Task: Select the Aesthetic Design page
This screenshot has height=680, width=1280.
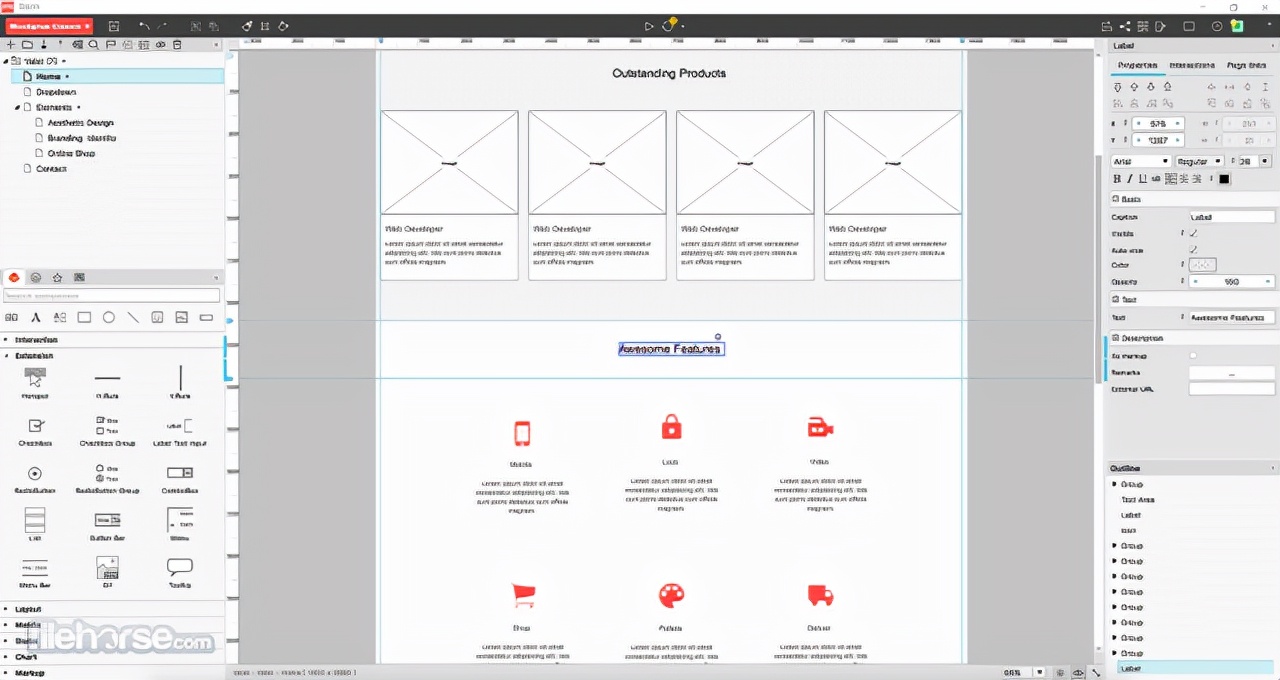Action: (81, 122)
